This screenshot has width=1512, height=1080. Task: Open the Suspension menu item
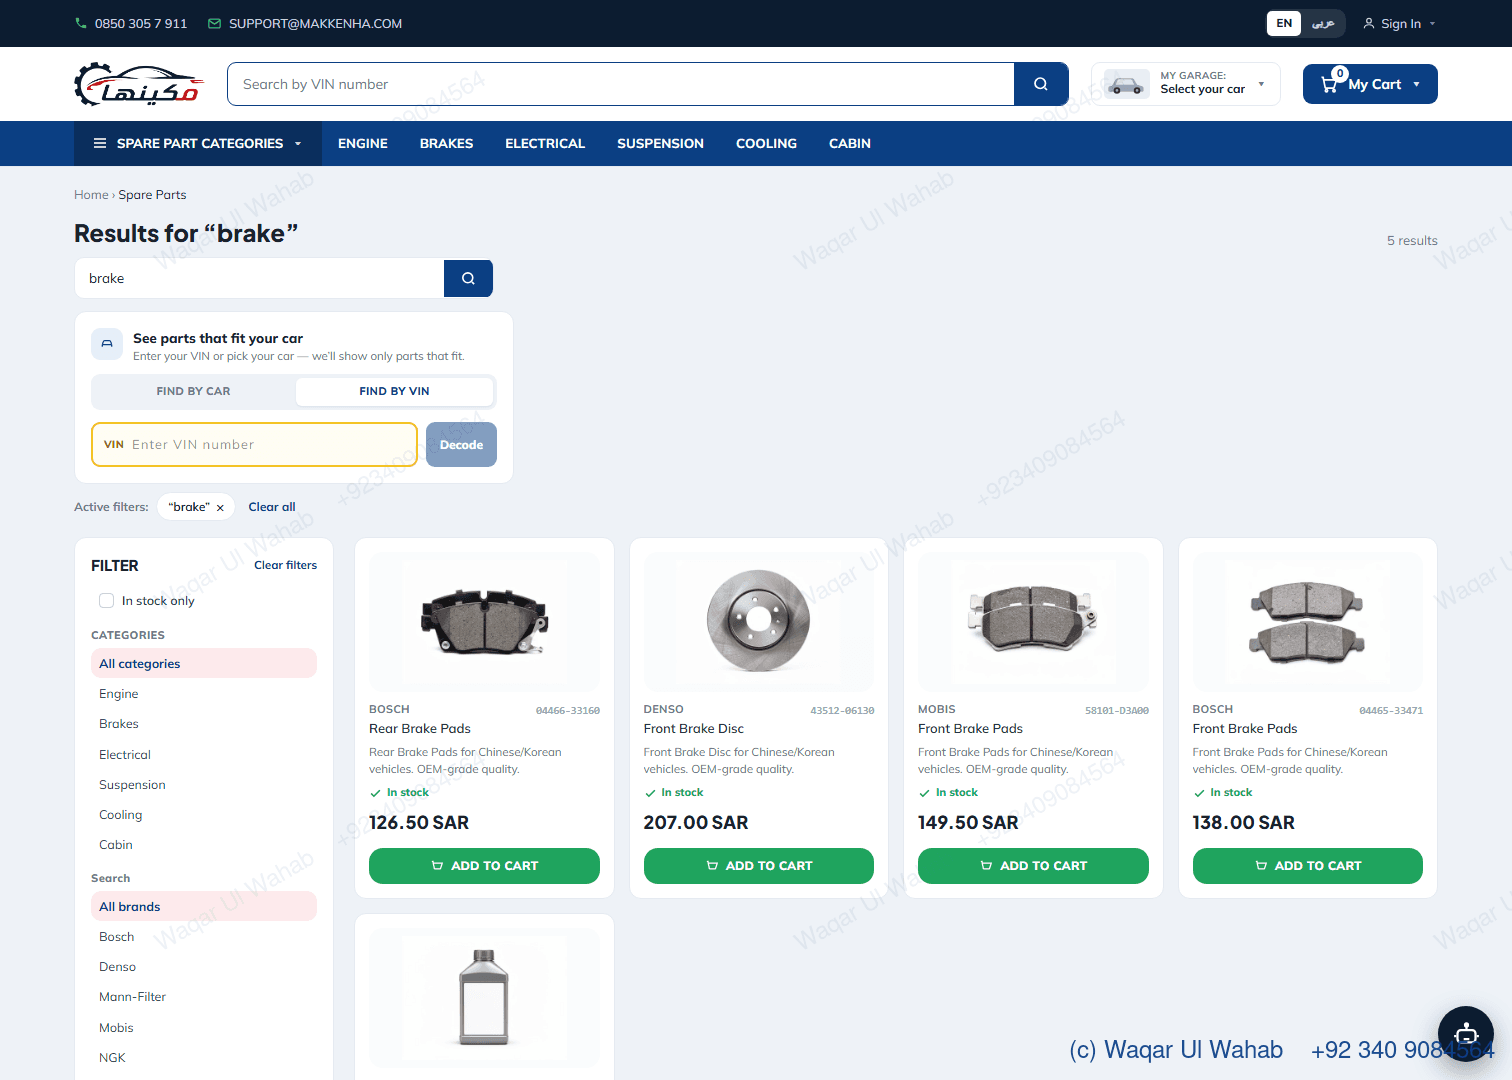click(661, 143)
